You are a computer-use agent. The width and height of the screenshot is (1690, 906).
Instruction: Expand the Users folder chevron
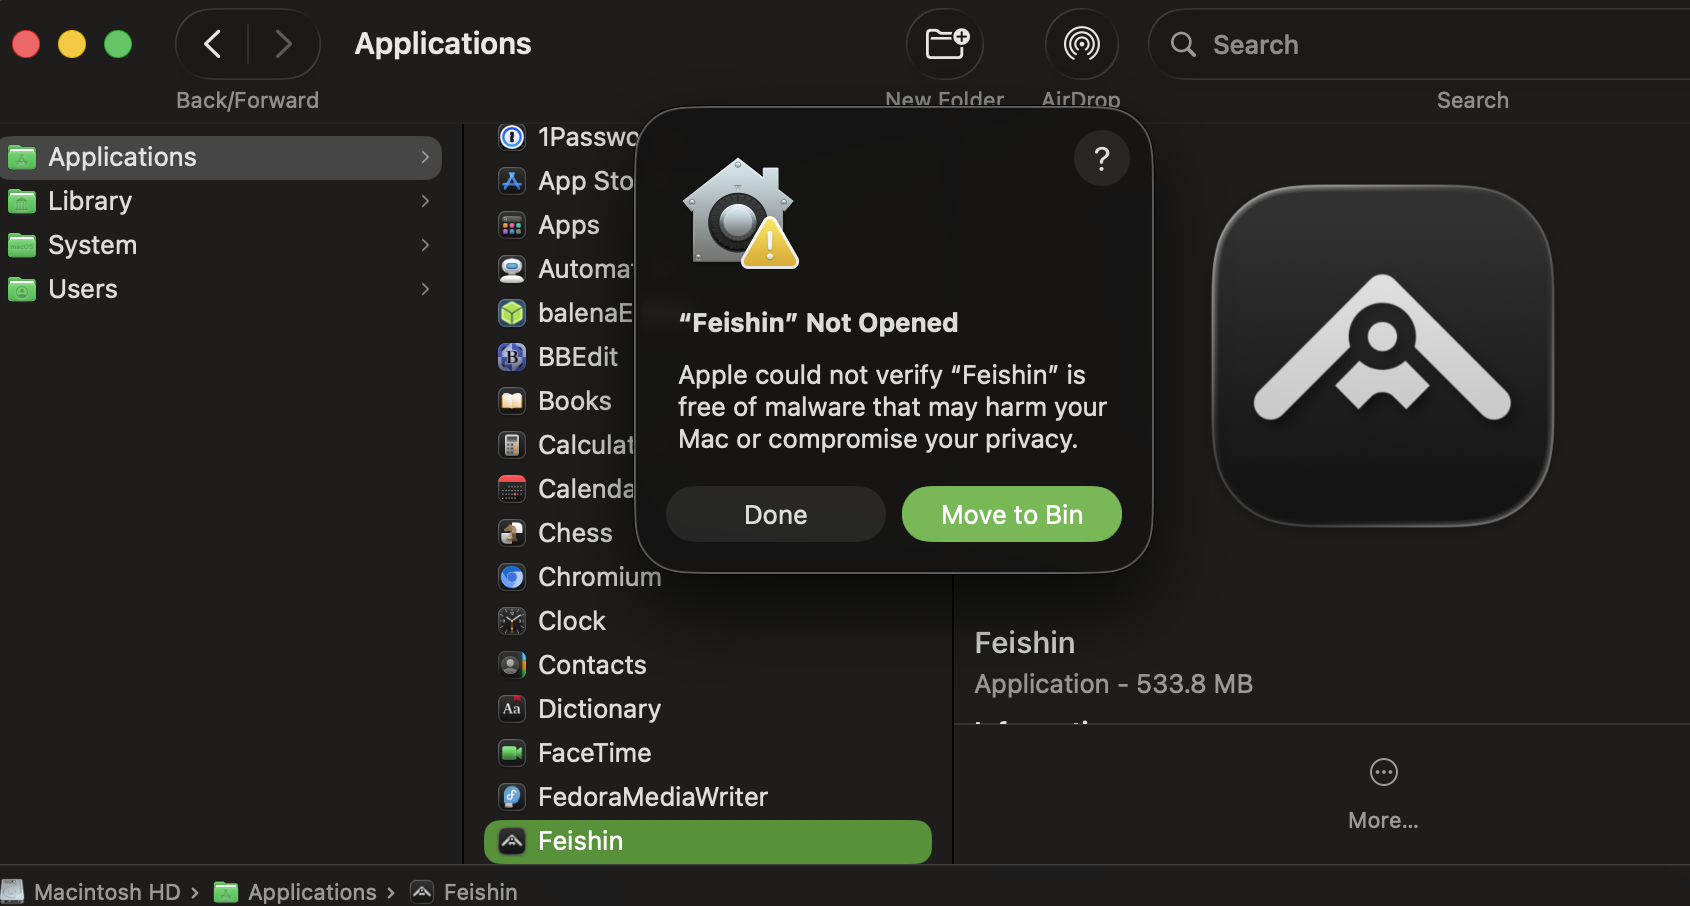pyautogui.click(x=425, y=289)
